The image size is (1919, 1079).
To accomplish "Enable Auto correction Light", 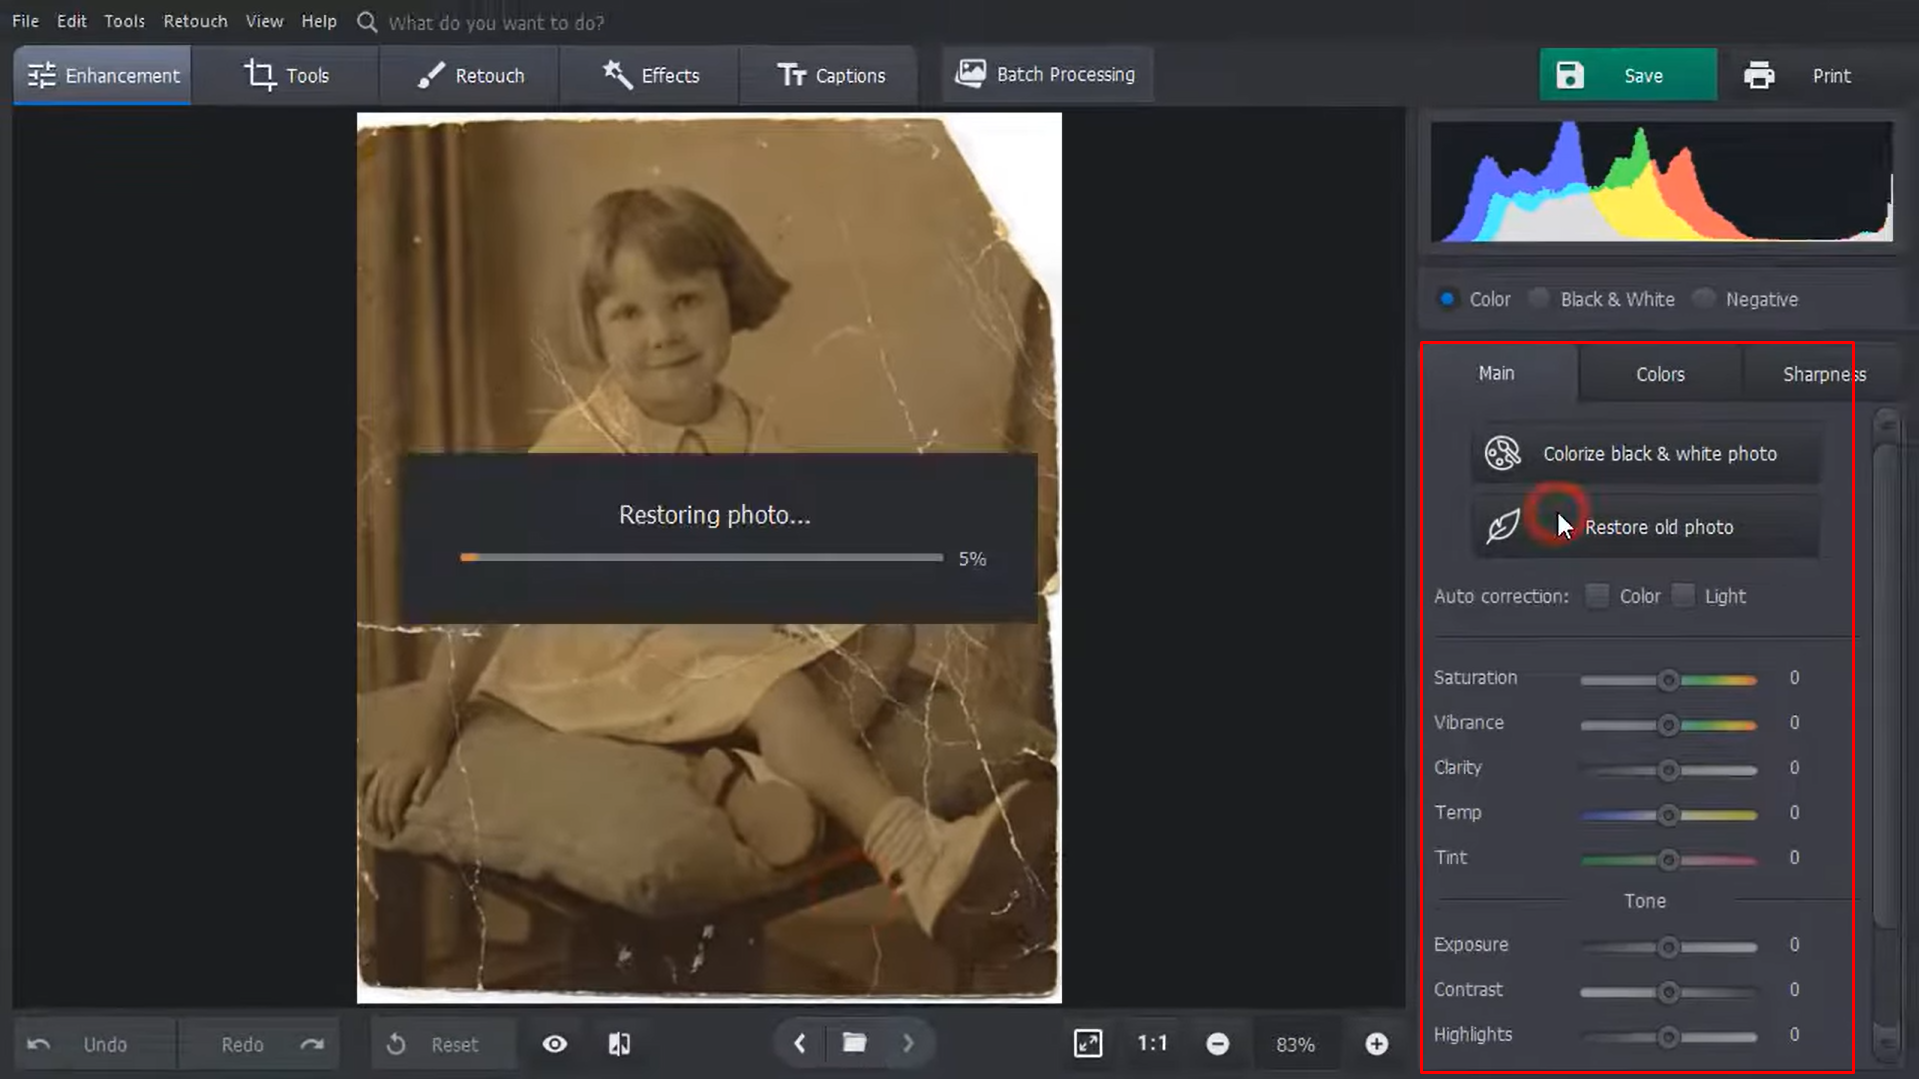I will (x=1683, y=595).
